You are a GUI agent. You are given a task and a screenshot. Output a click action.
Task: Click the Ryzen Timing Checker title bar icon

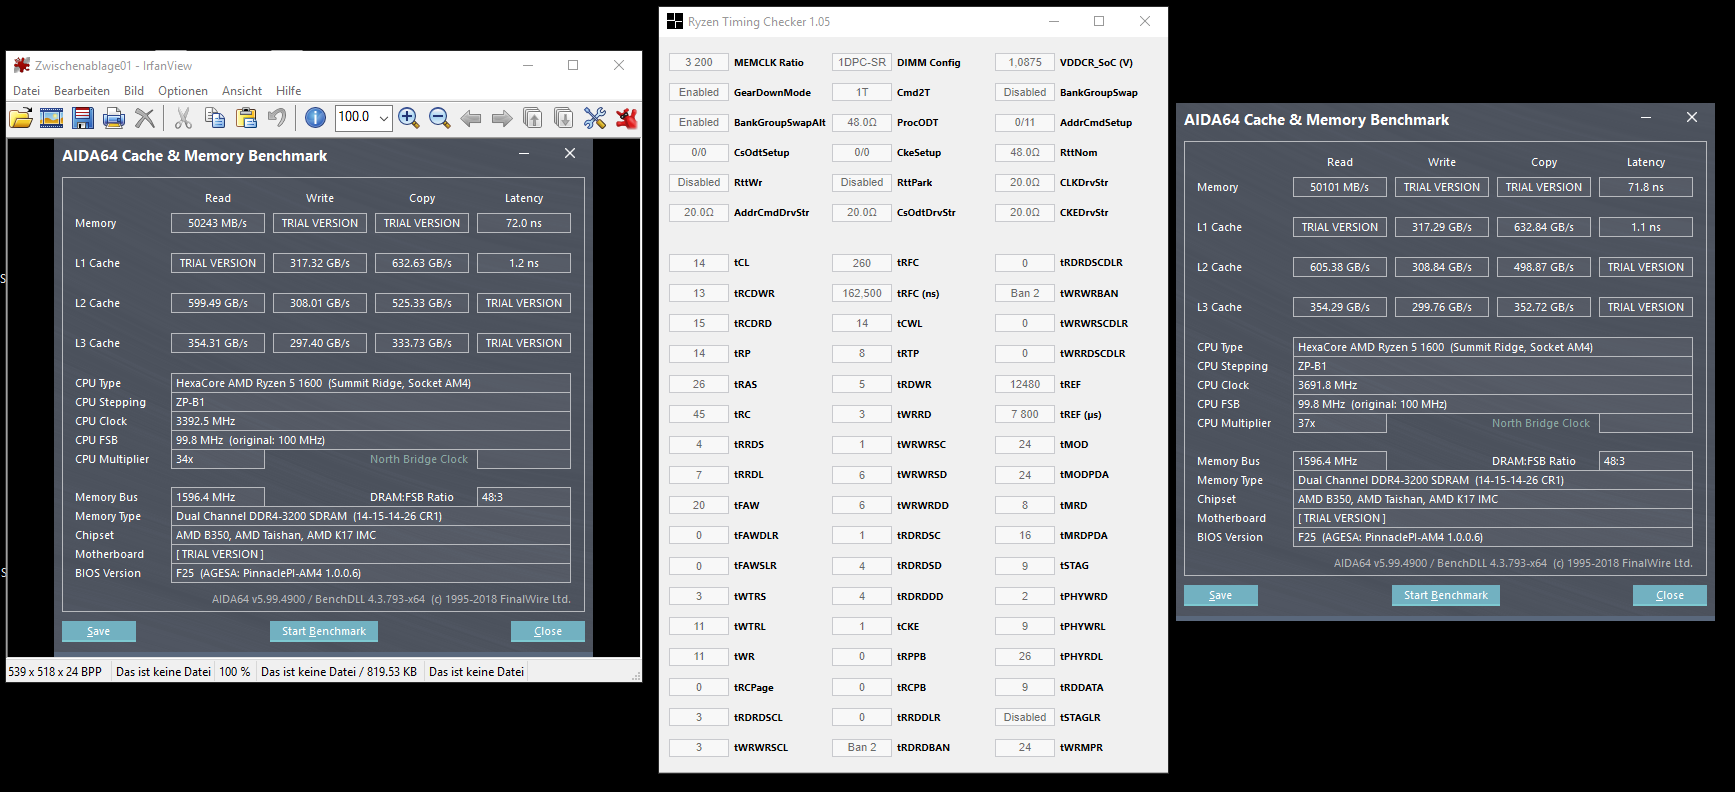[x=675, y=21]
